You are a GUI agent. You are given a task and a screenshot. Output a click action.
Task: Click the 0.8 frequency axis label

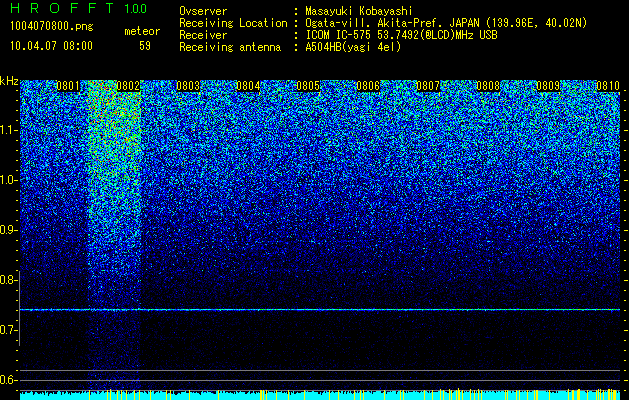[x=8, y=280]
